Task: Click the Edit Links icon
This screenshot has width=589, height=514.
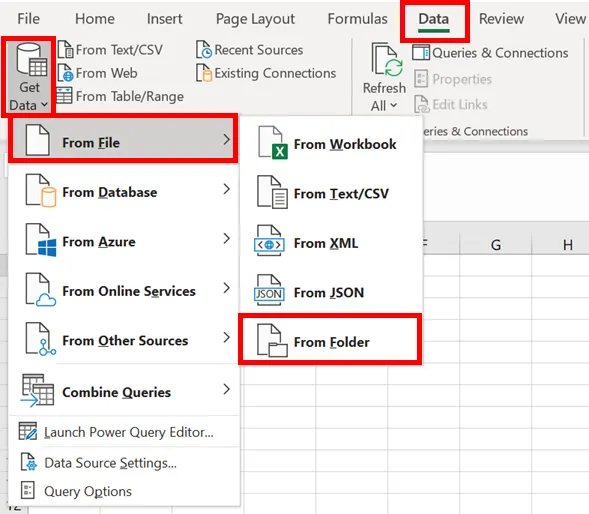Action: pyautogui.click(x=421, y=104)
